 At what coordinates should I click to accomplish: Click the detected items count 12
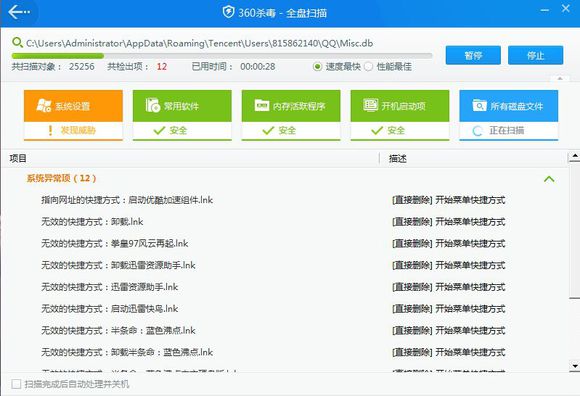(x=162, y=67)
